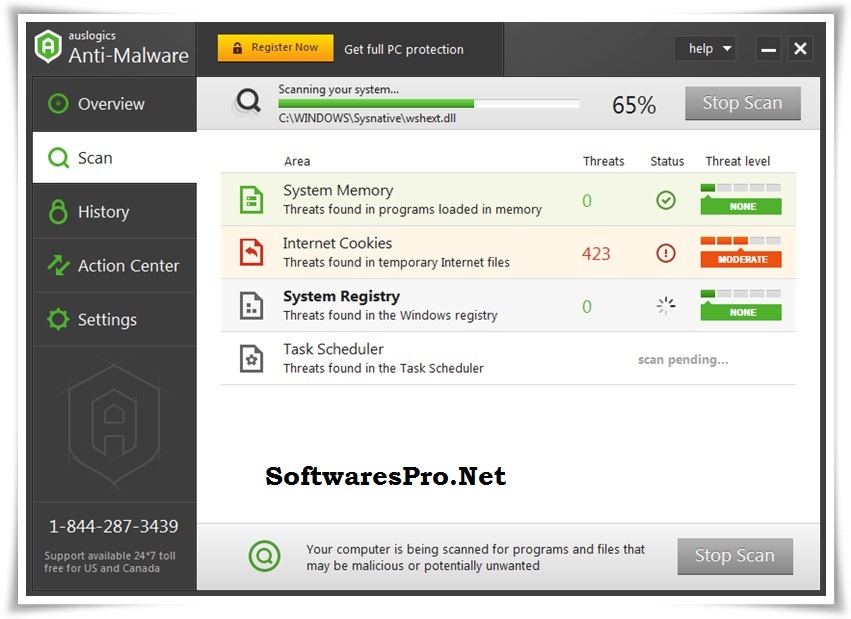The width and height of the screenshot is (851, 619).
Task: Click the green checkmark beside System Memory
Action: click(x=666, y=200)
